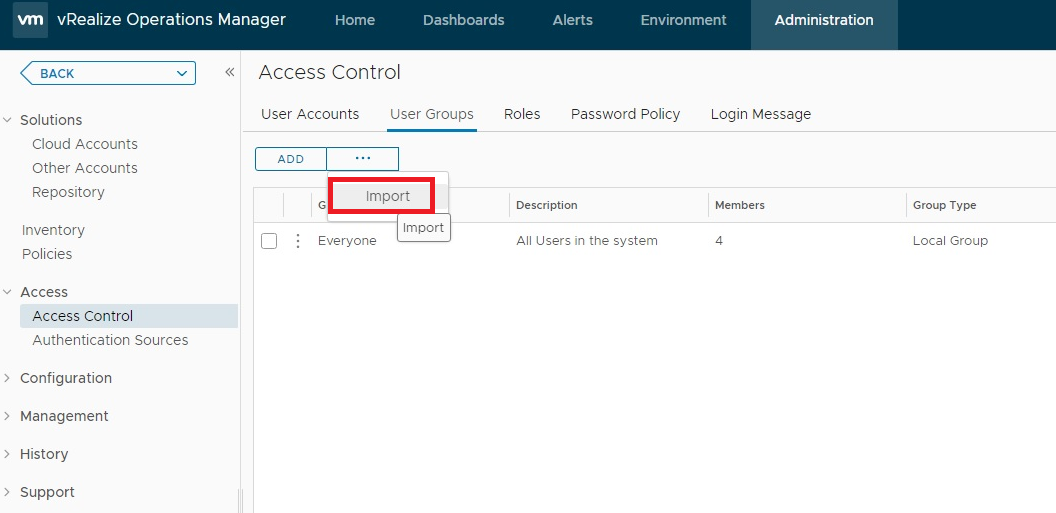
Task: Switch to the User Groups tab
Action: (432, 114)
